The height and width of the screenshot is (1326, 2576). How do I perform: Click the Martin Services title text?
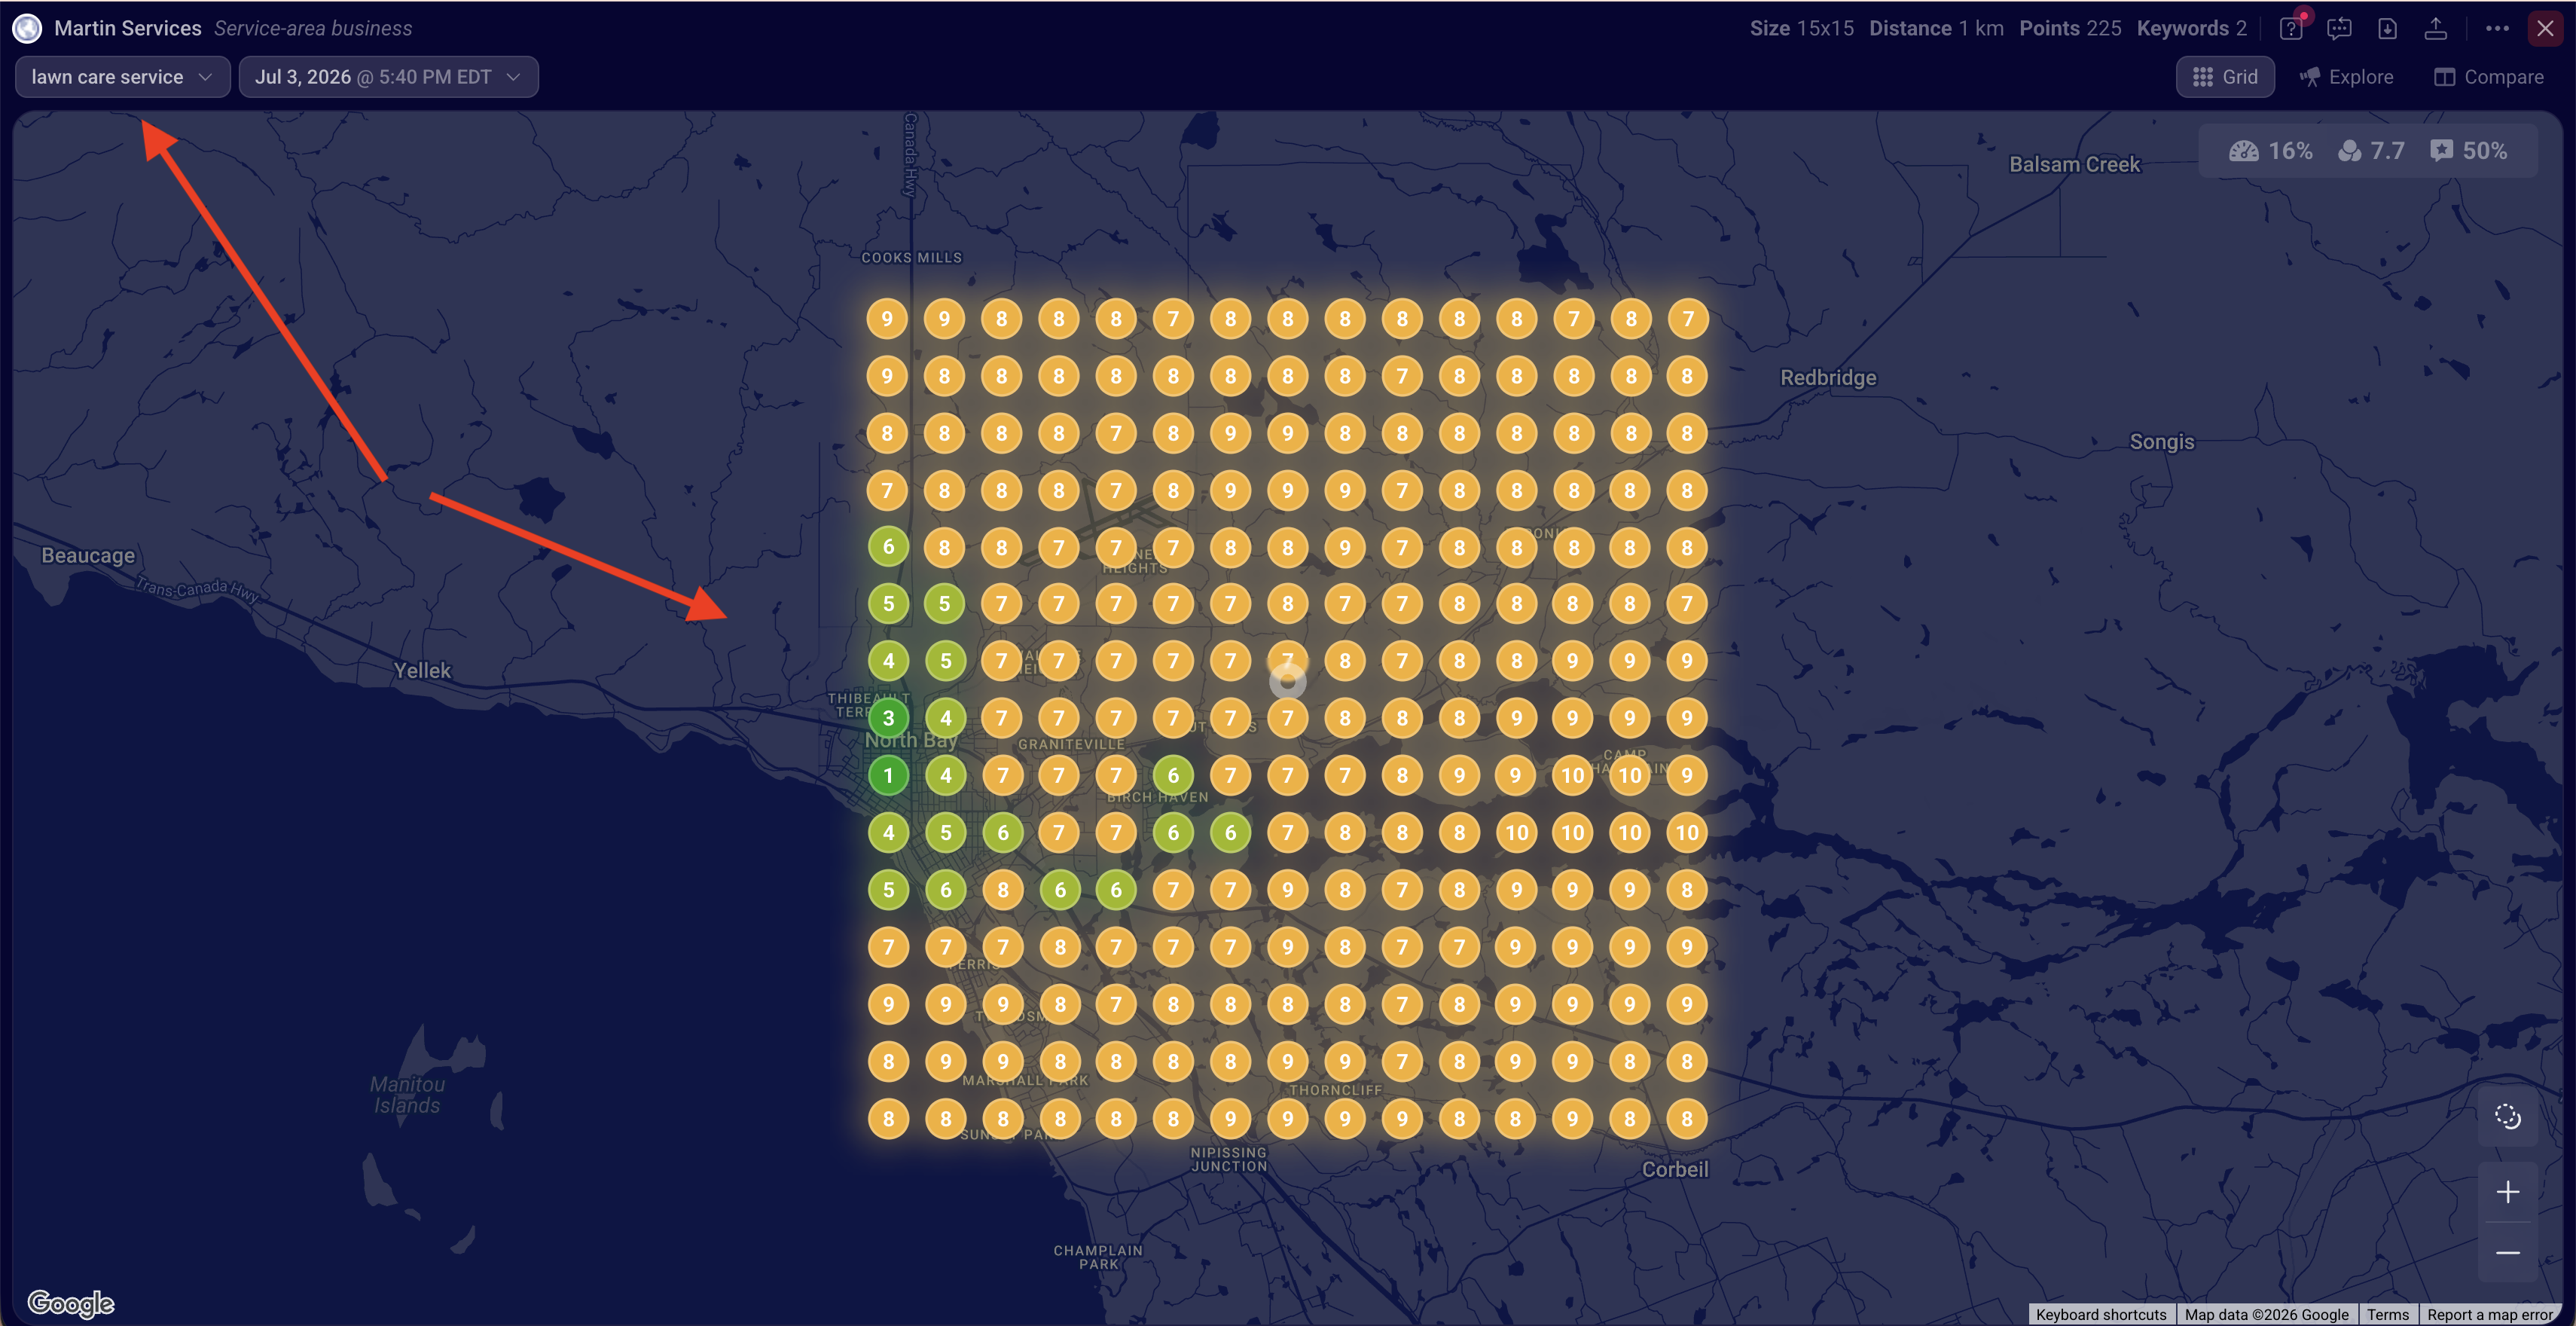point(128,28)
